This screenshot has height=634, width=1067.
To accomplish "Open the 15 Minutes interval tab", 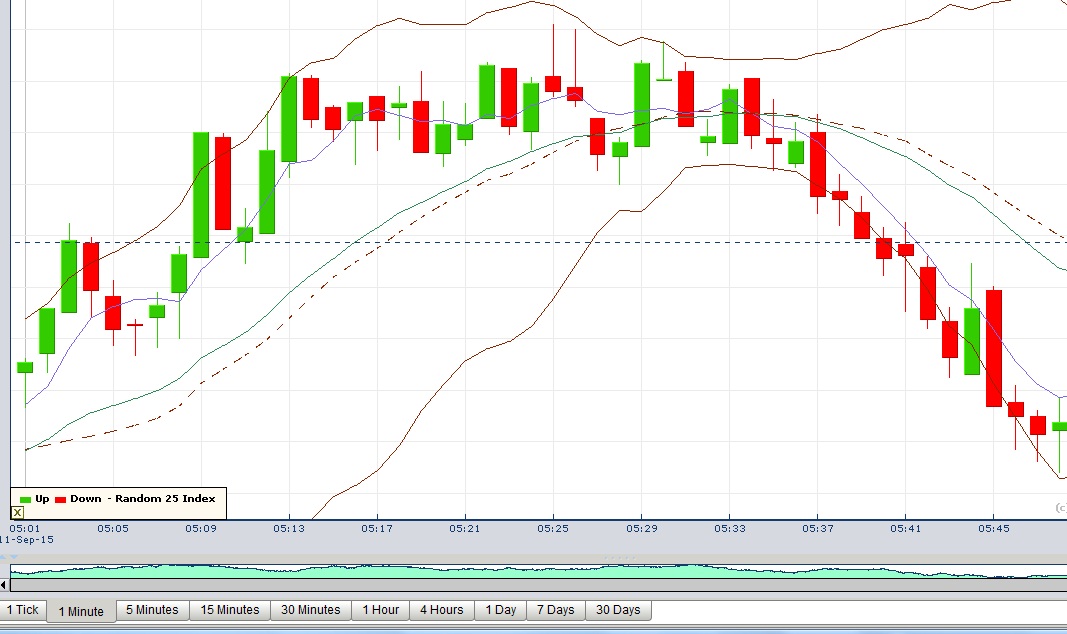I will coord(230,610).
